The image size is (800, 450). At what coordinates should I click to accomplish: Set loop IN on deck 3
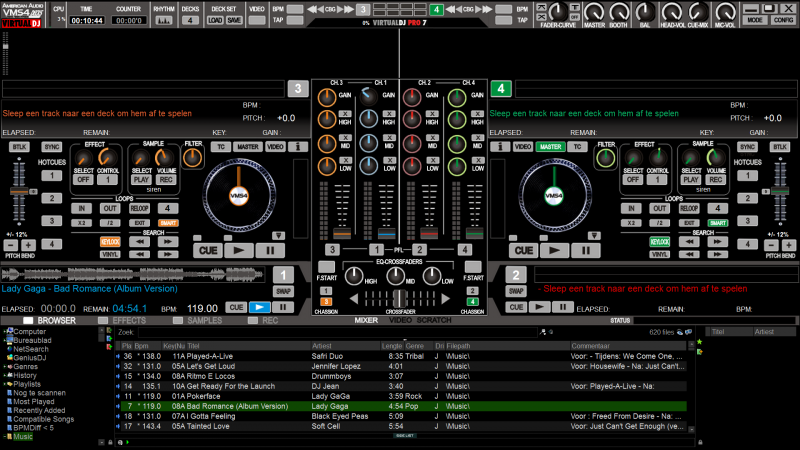(81, 208)
